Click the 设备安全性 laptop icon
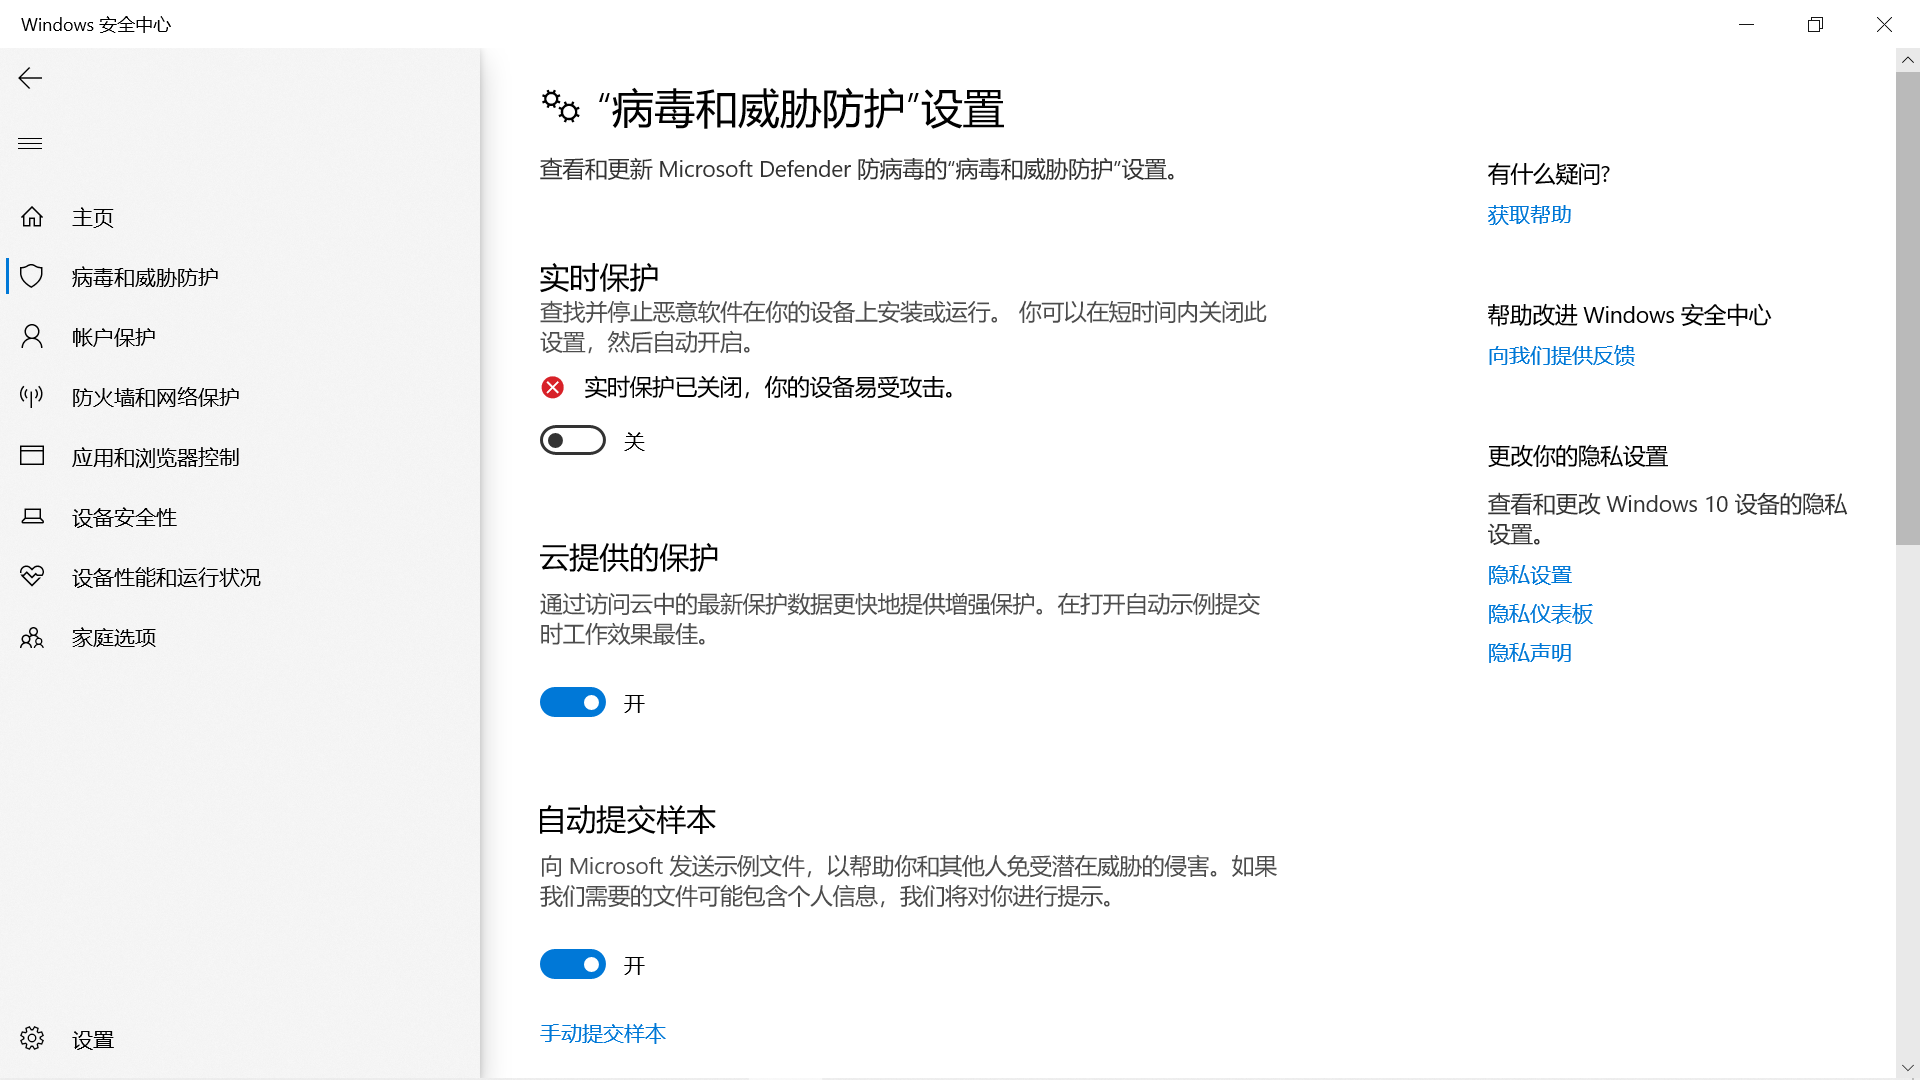The width and height of the screenshot is (1920, 1080). click(x=32, y=517)
